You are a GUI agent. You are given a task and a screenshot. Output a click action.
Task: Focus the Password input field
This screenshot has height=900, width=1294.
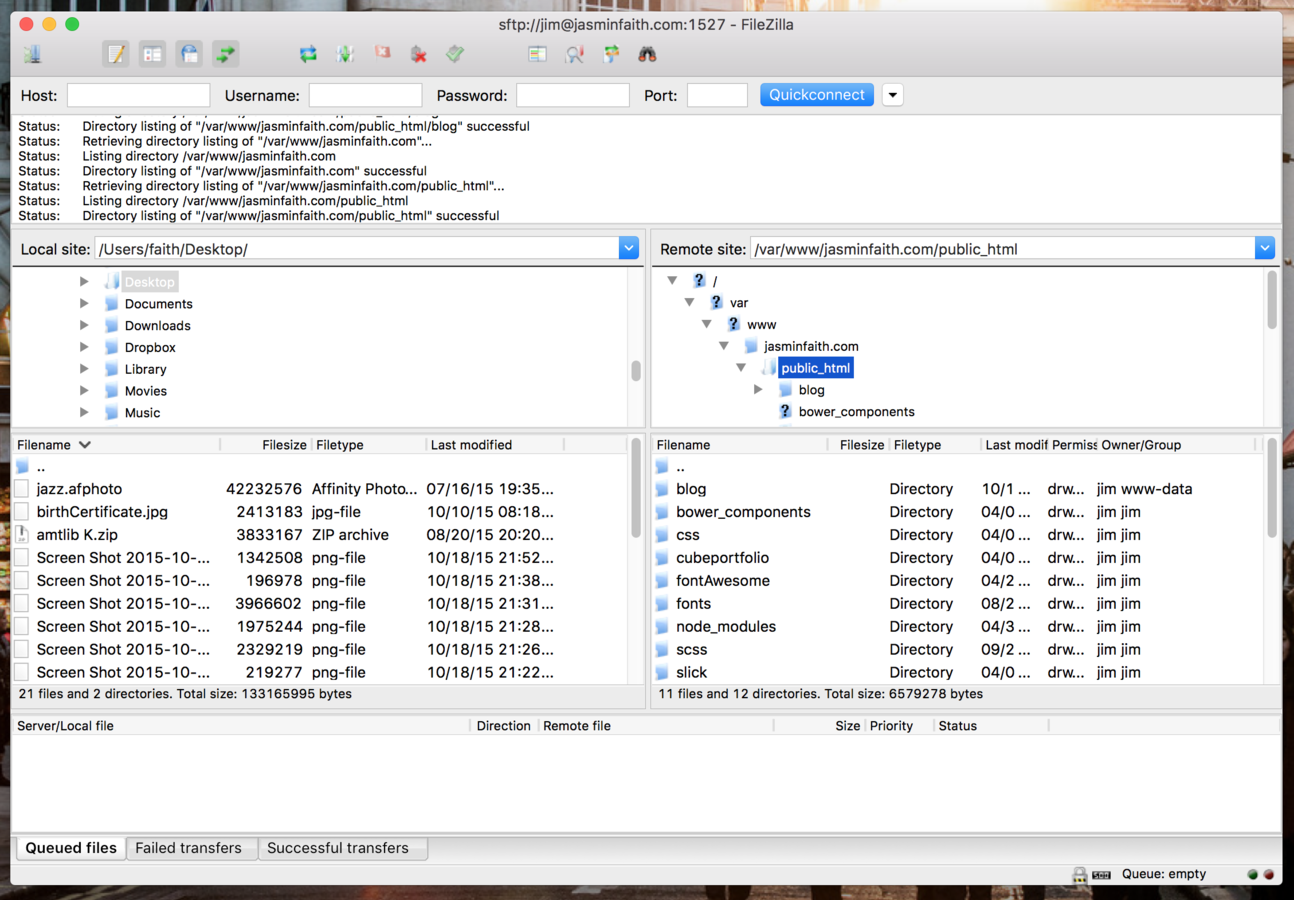pos(573,95)
